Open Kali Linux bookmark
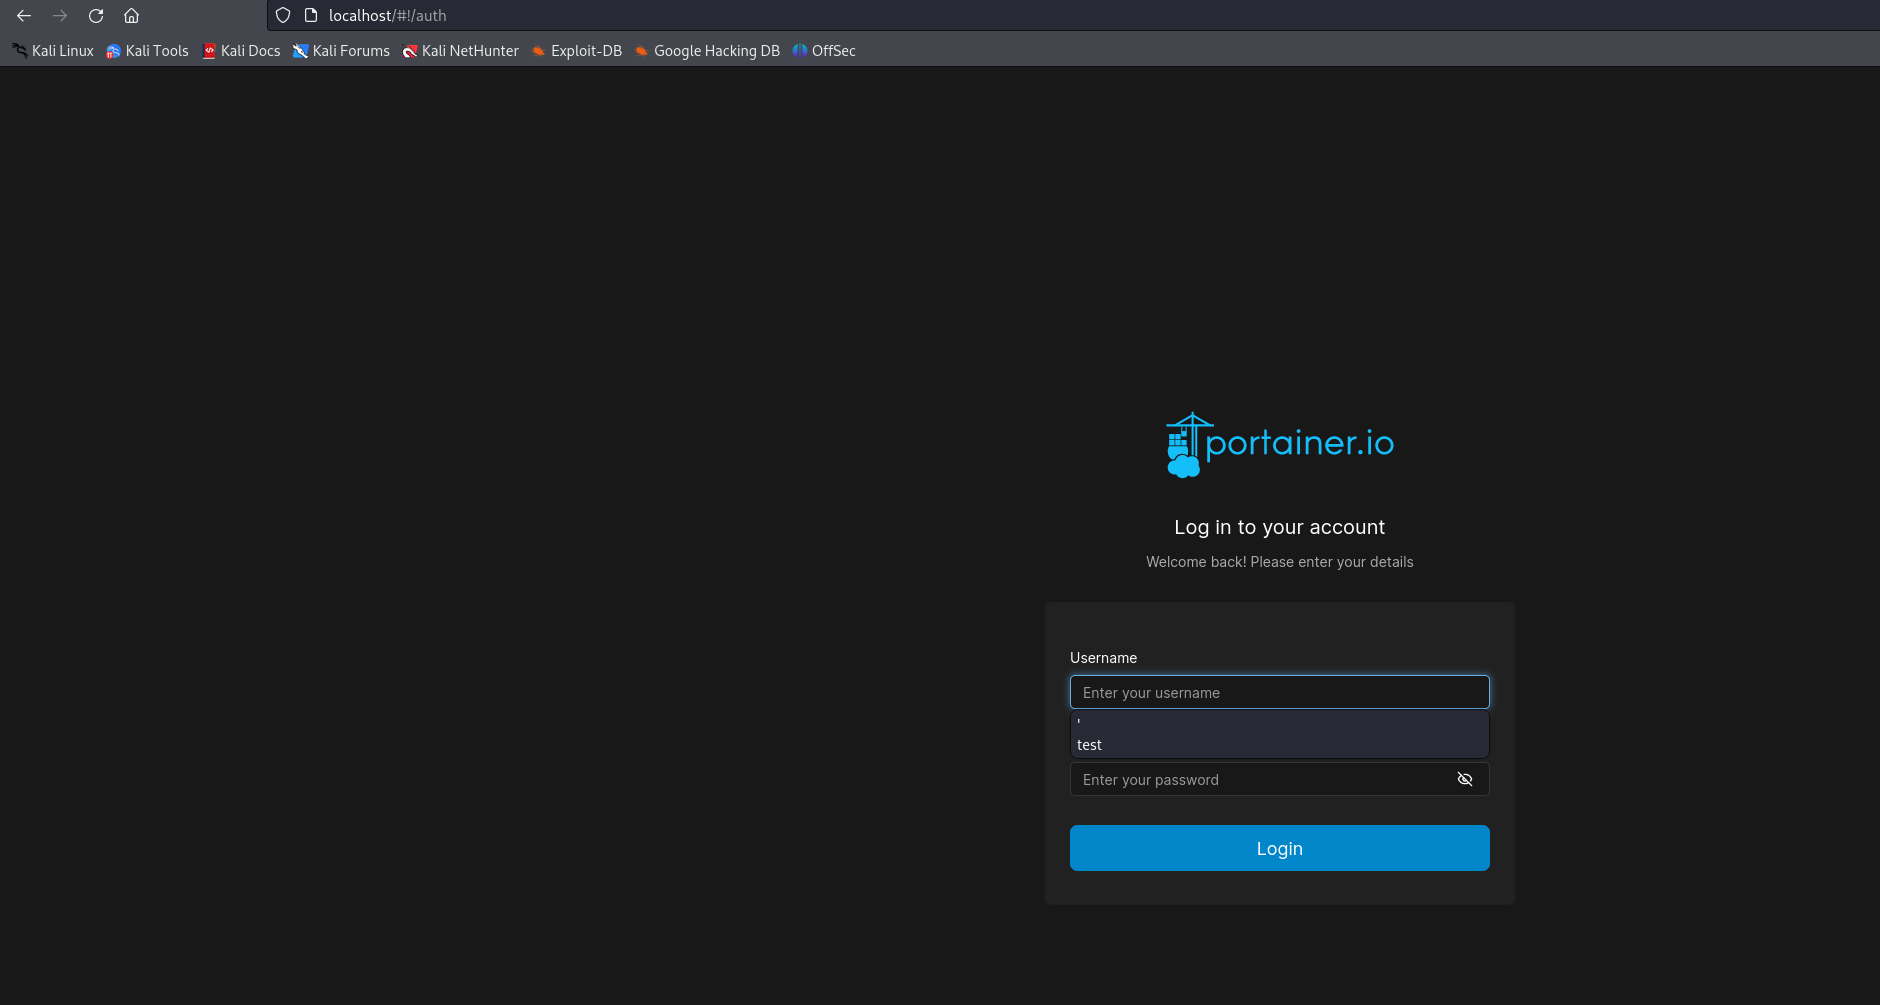The image size is (1880, 1005). tap(53, 51)
